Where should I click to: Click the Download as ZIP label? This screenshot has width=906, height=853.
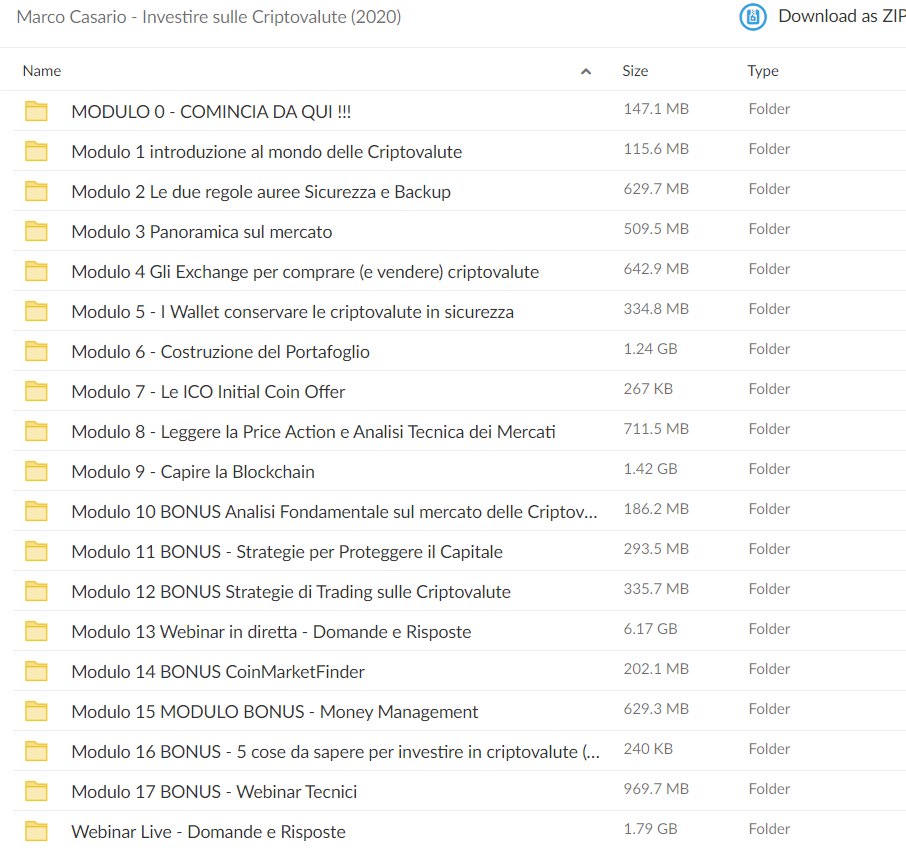842,16
